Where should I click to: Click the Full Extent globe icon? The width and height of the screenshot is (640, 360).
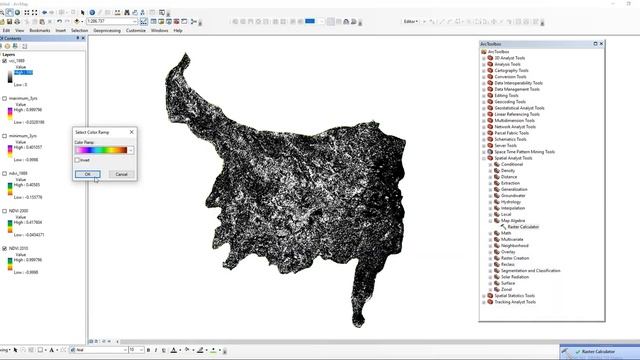tap(17, 13)
